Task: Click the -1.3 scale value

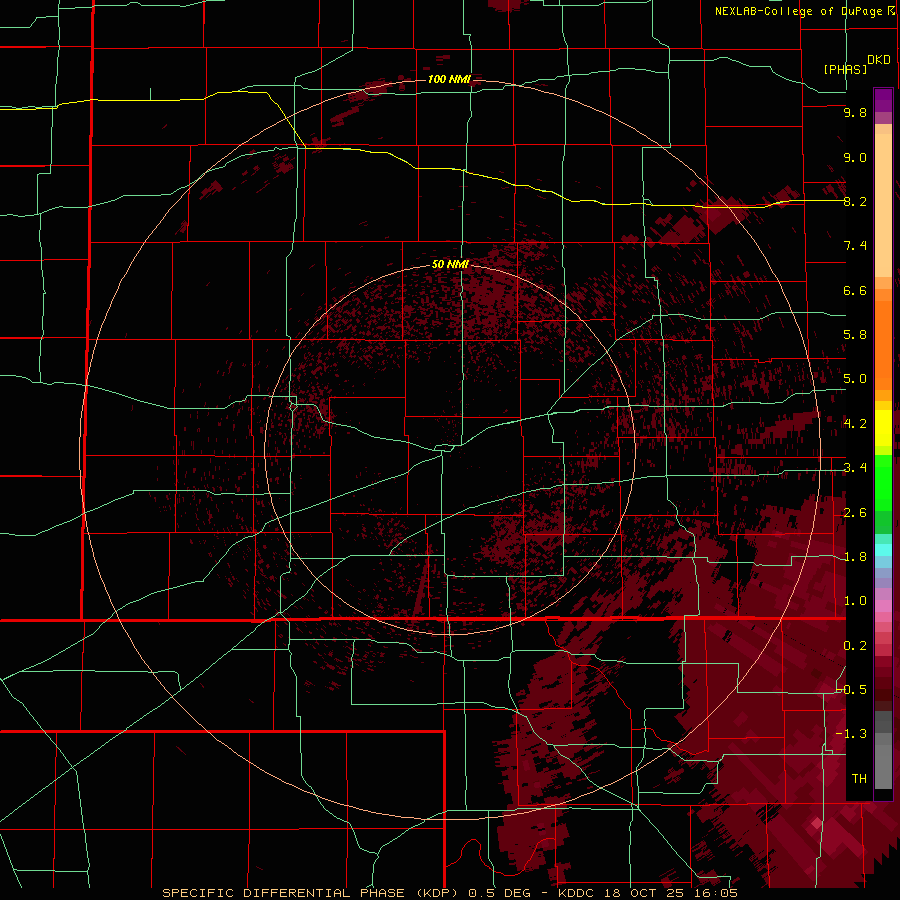Action: click(x=851, y=734)
